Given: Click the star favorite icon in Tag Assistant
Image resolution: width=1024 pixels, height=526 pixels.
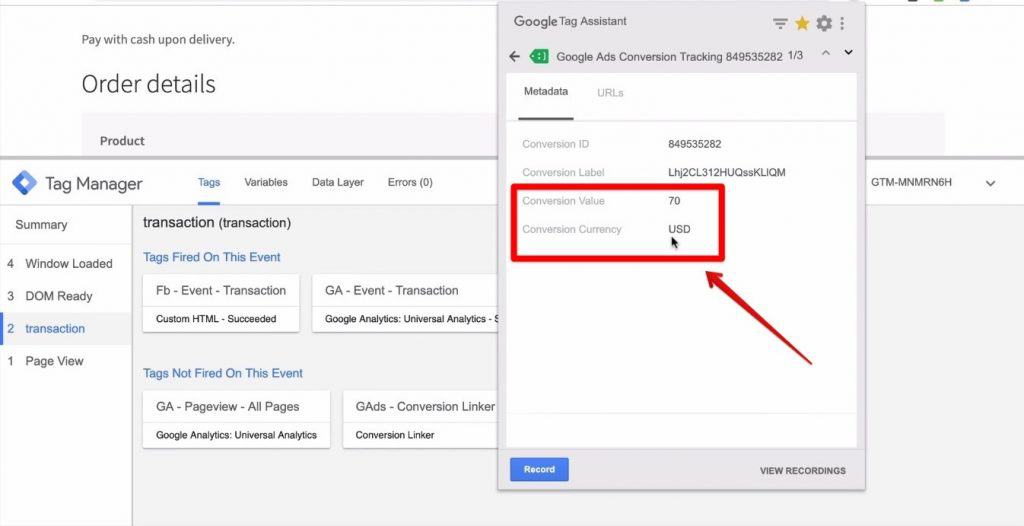Looking at the screenshot, I should tap(802, 24).
